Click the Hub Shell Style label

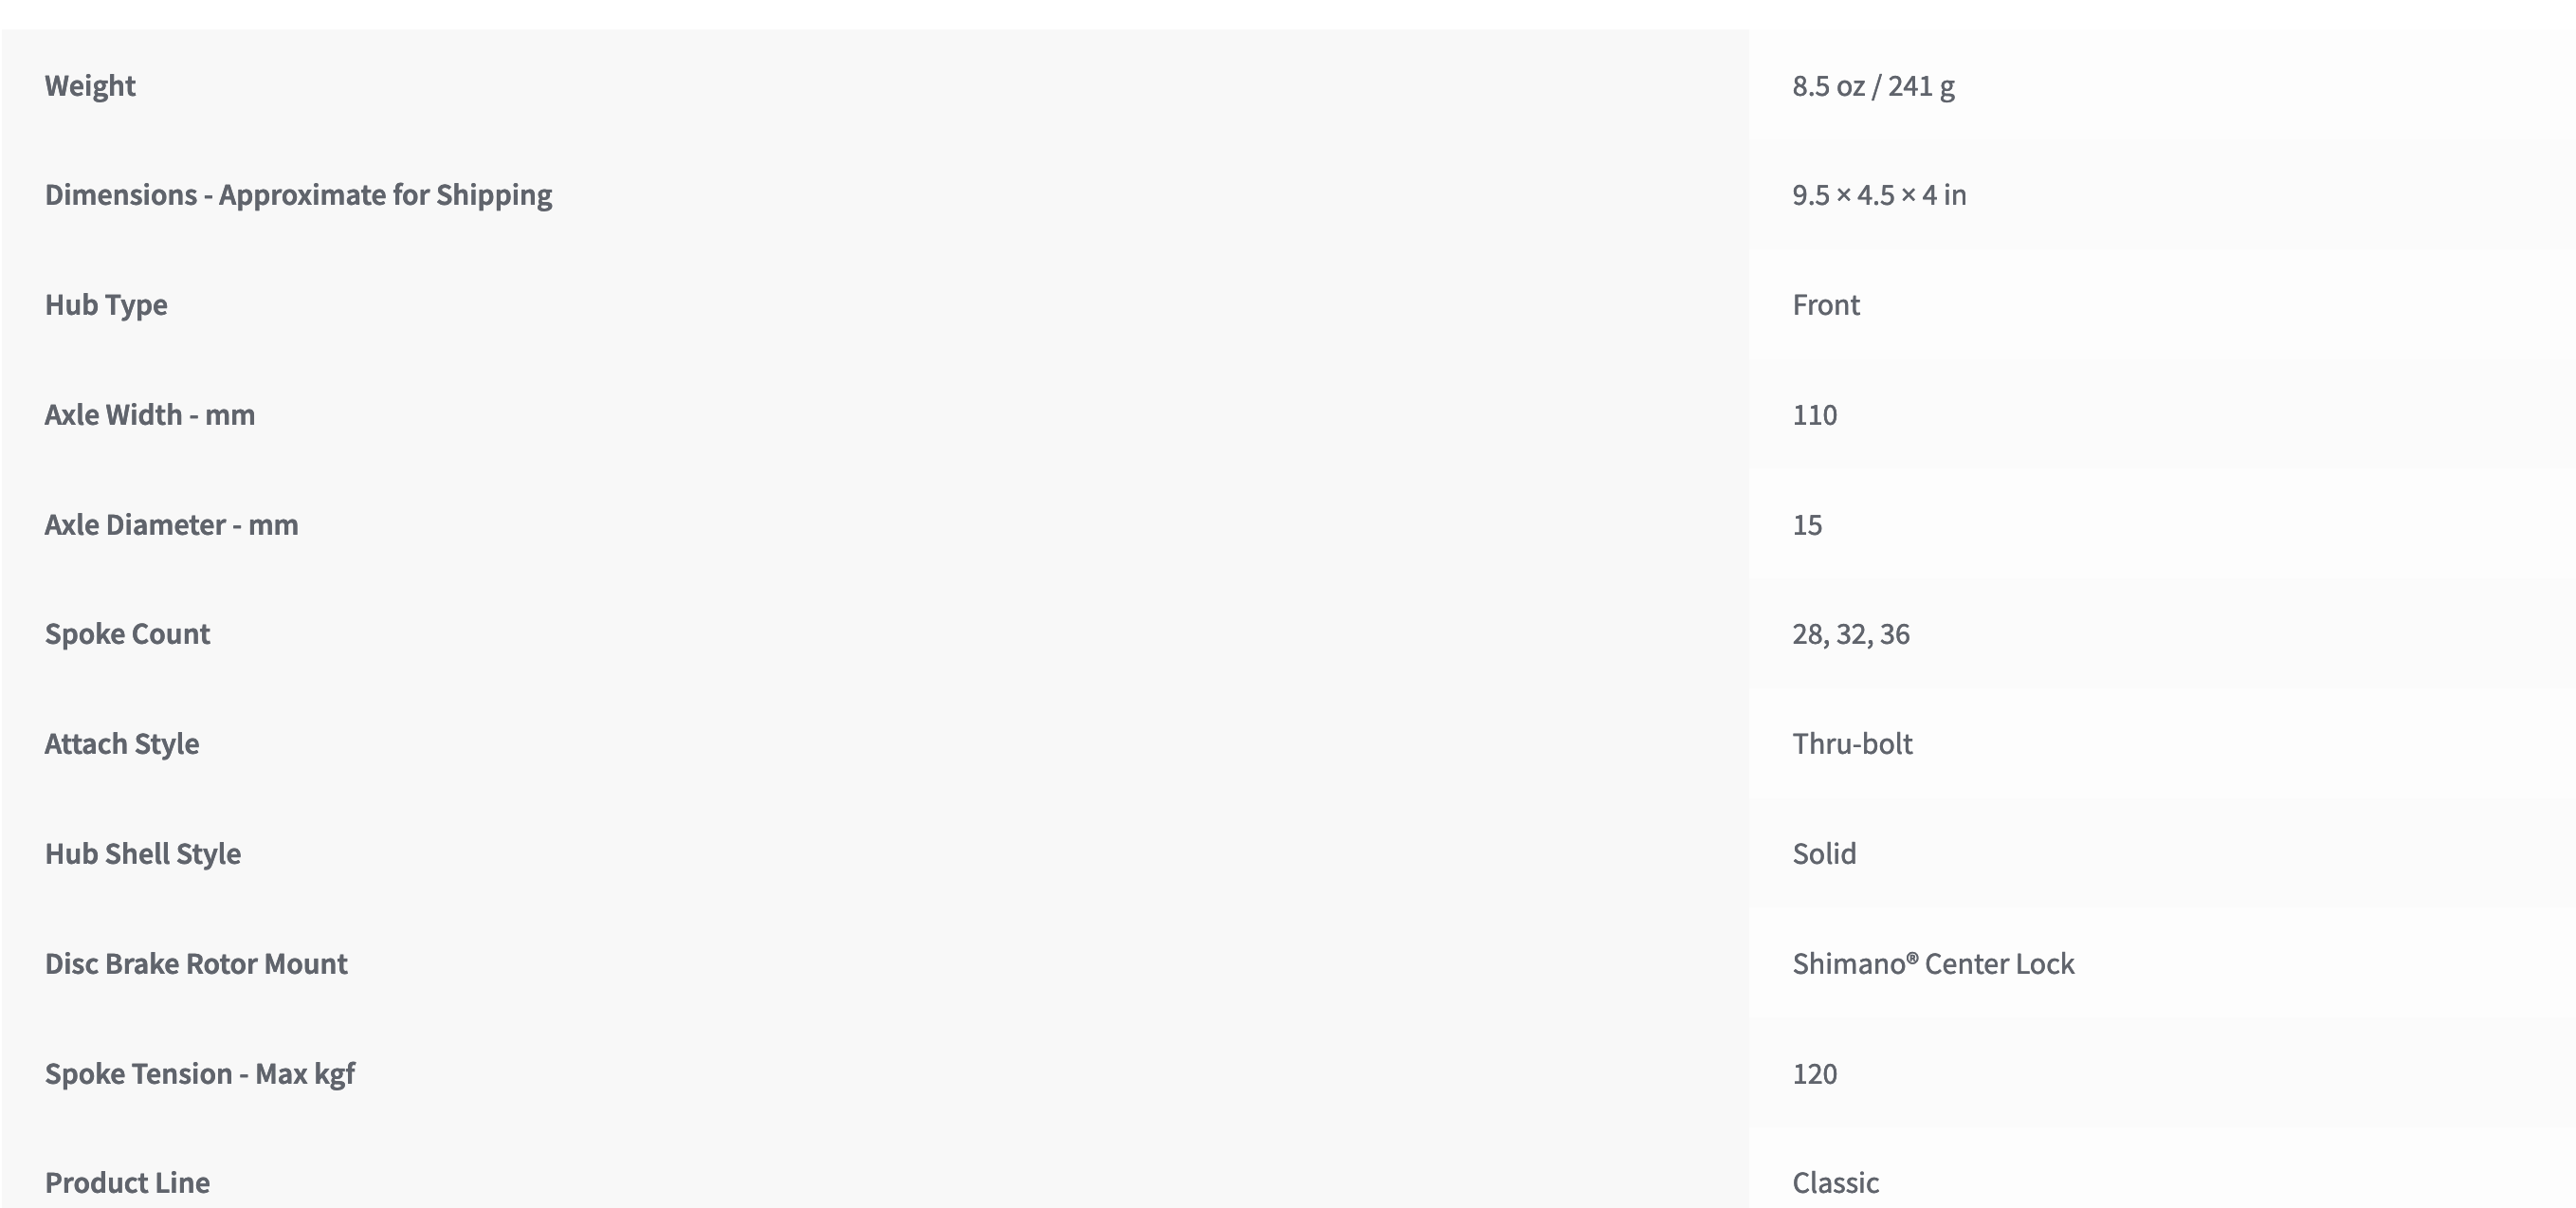[x=143, y=854]
